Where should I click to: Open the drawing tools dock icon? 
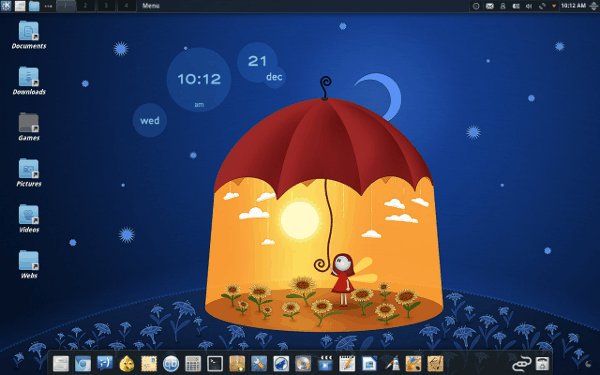point(435,364)
